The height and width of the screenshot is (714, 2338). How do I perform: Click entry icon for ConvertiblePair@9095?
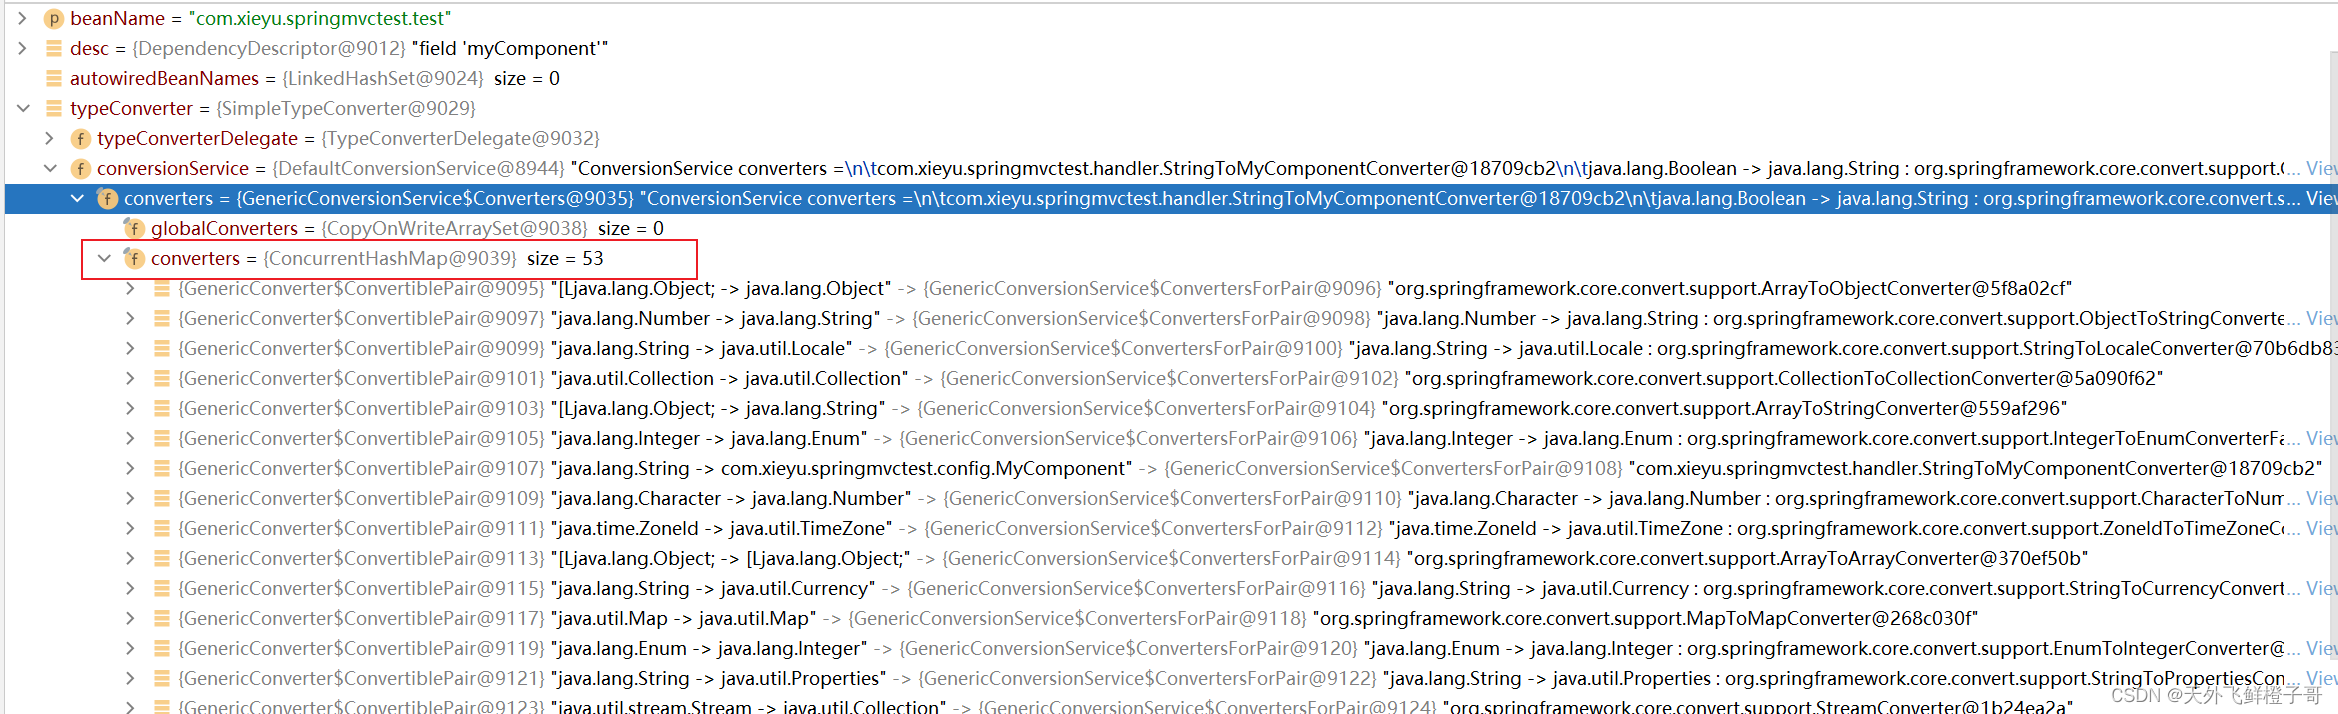161,288
